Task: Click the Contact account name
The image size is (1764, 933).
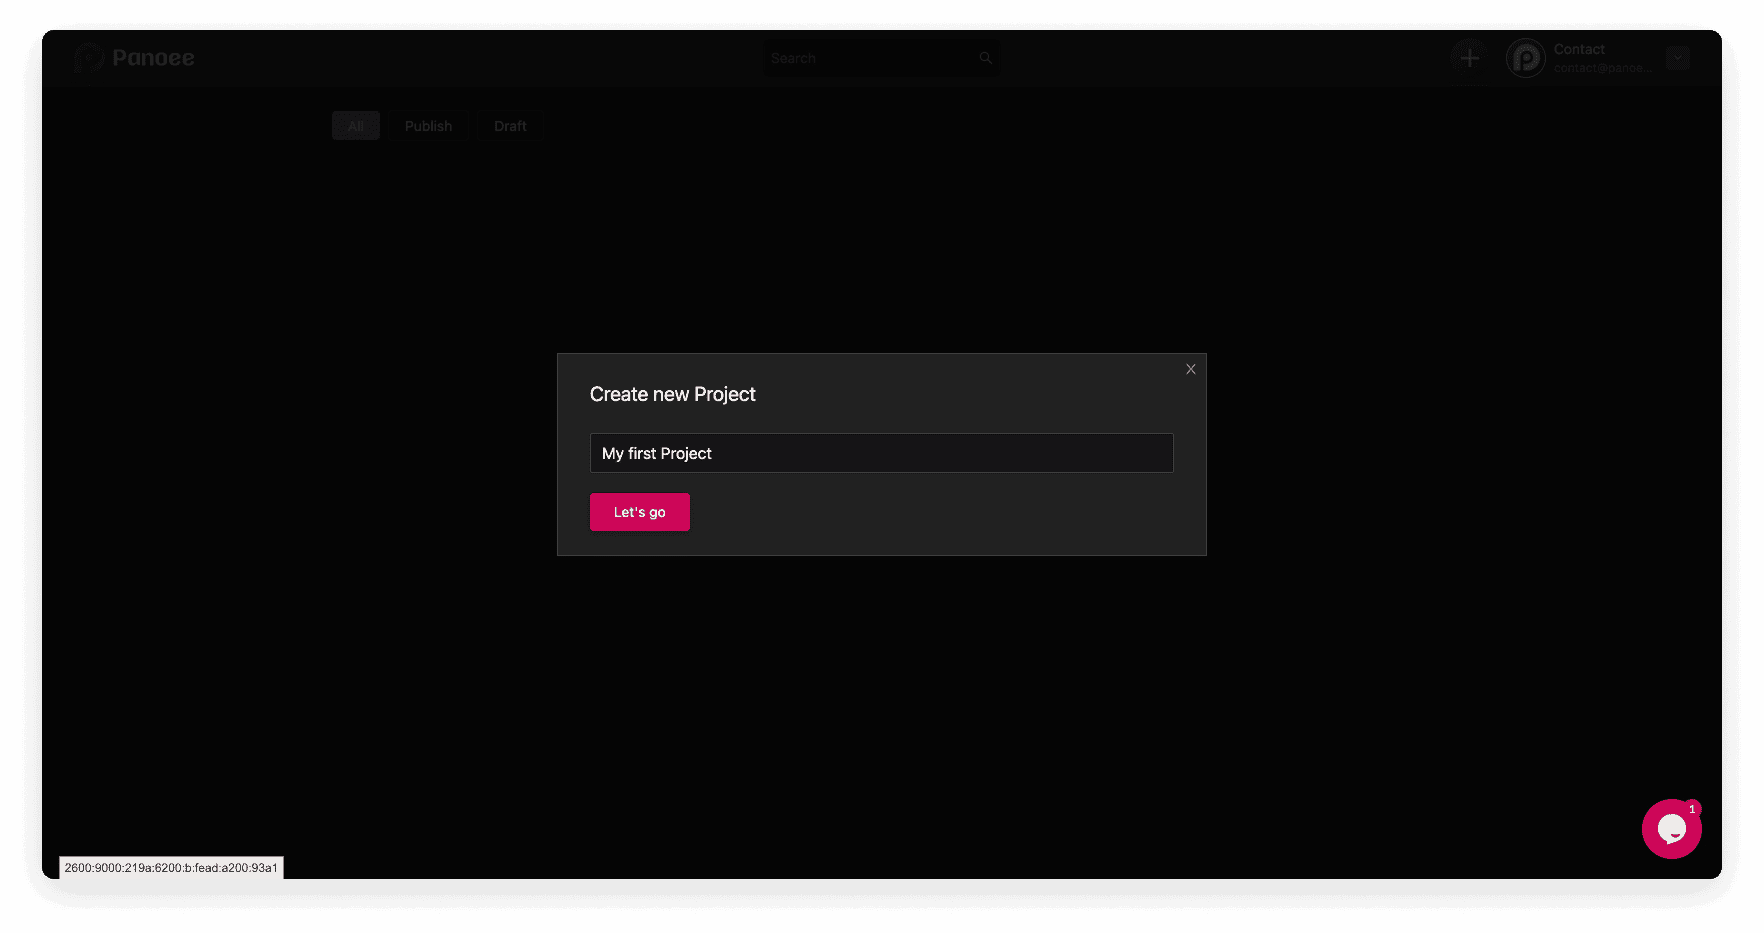Action: (x=1579, y=48)
